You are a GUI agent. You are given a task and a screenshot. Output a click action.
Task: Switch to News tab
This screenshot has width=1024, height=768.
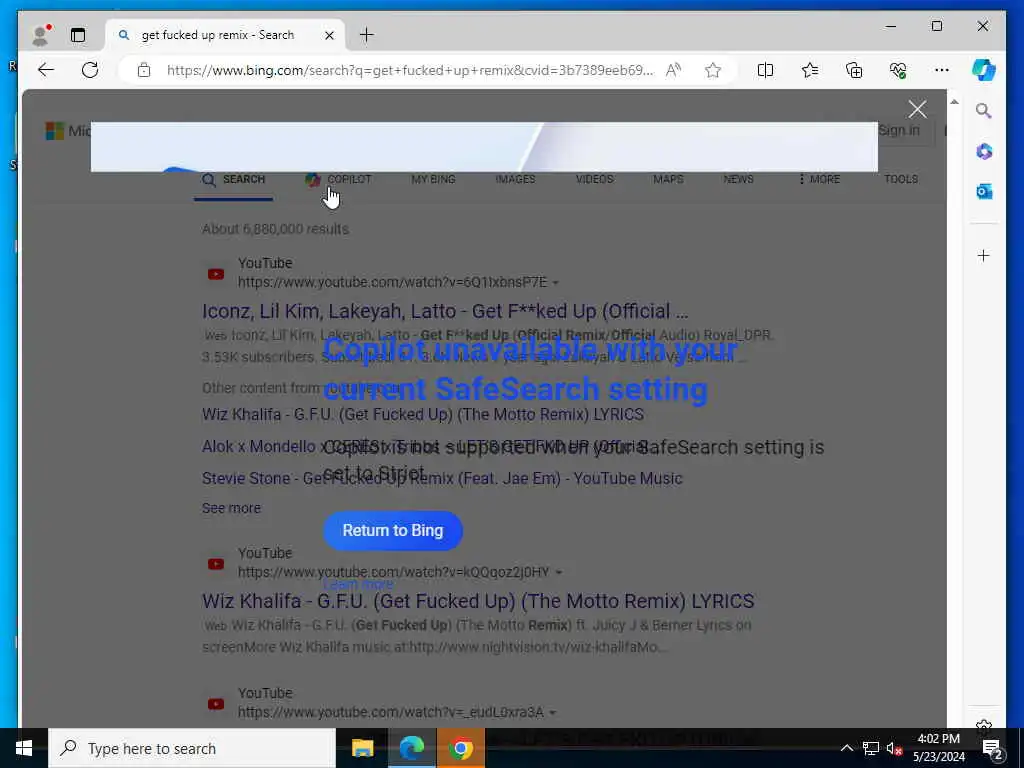coord(738,180)
